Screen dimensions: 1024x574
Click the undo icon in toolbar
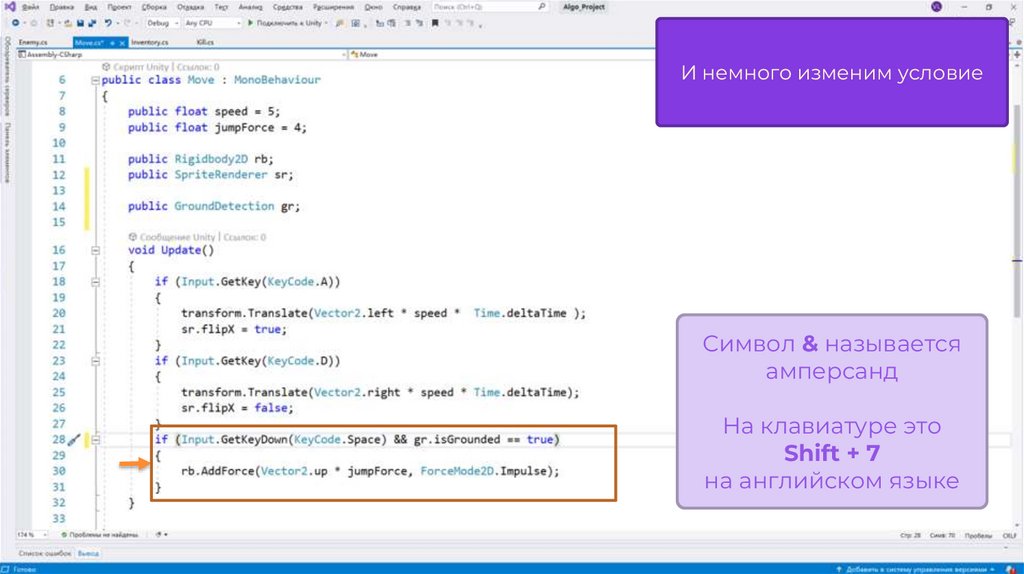pyautogui.click(x=108, y=23)
